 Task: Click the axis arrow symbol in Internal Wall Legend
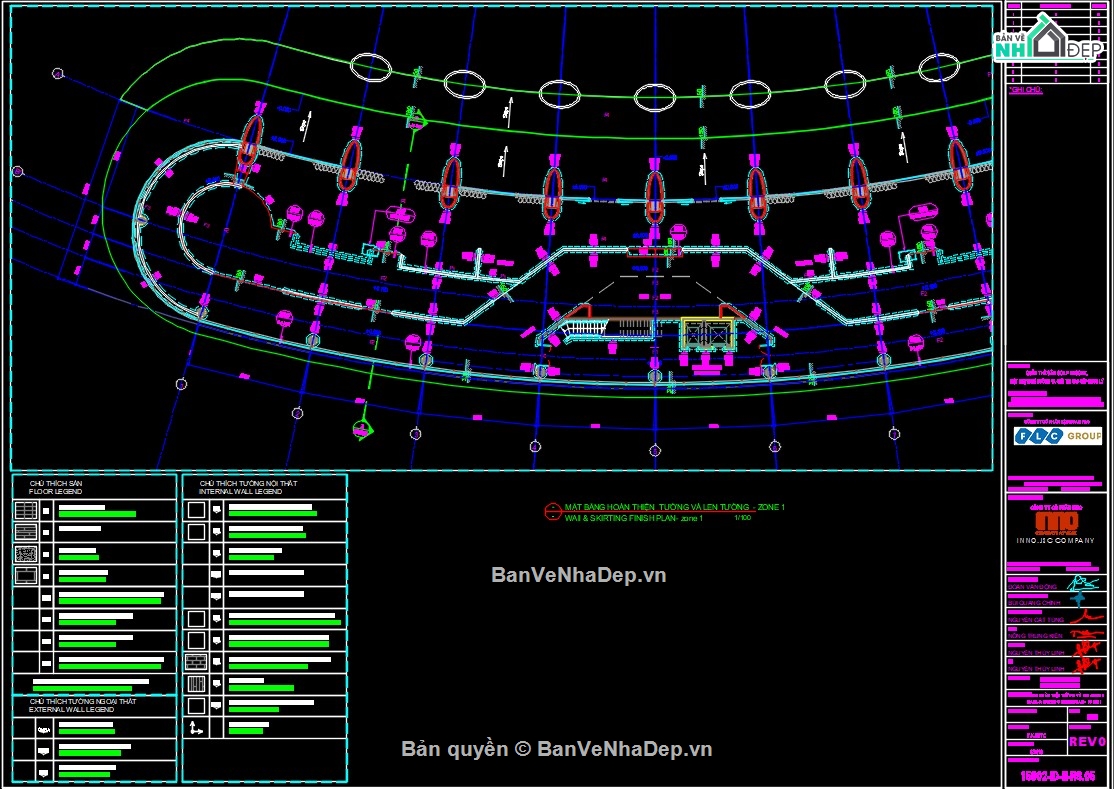tap(196, 729)
